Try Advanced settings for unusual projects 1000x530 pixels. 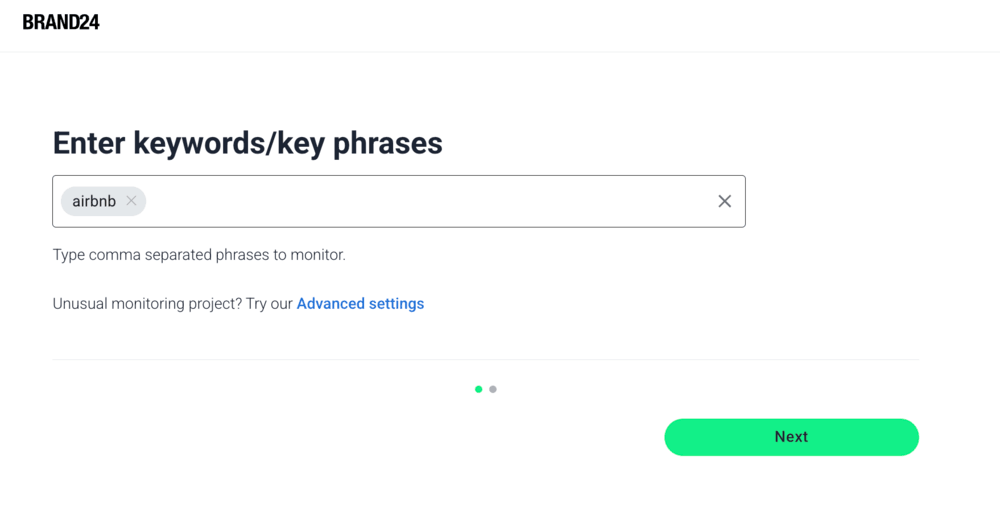(360, 304)
